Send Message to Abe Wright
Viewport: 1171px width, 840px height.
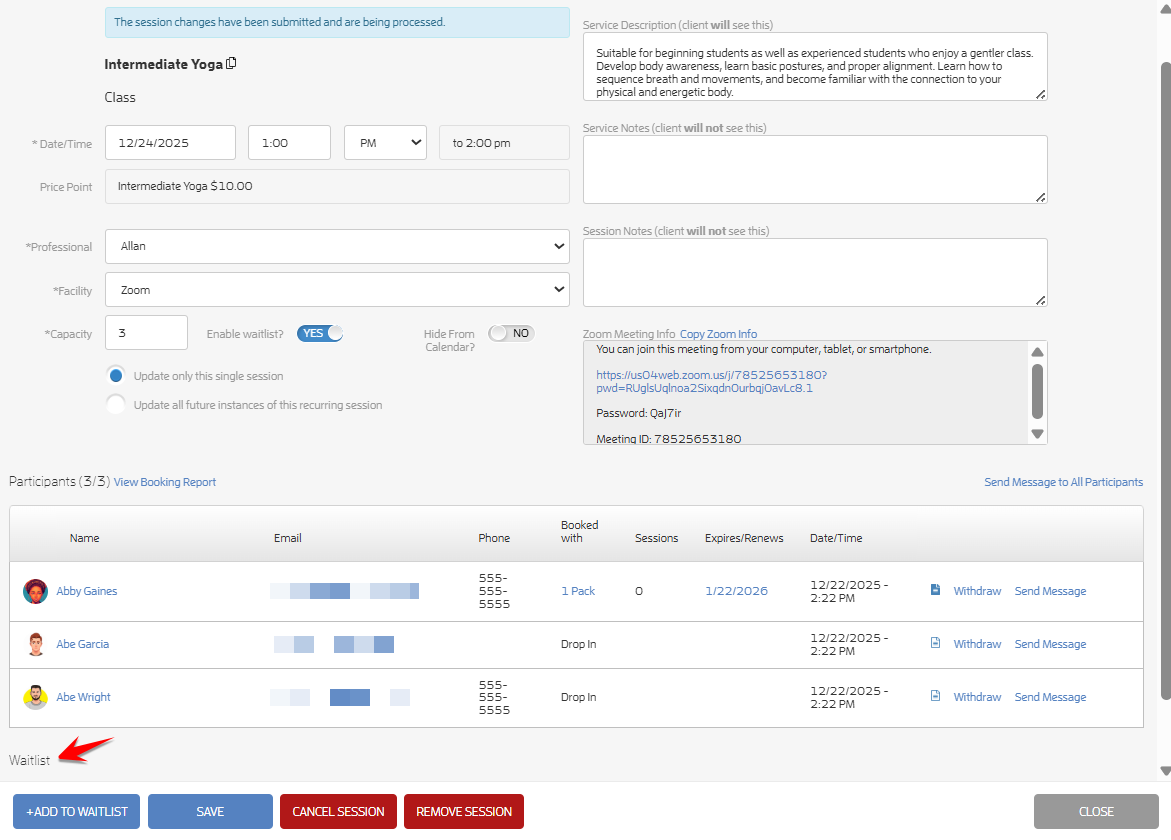coord(1050,697)
